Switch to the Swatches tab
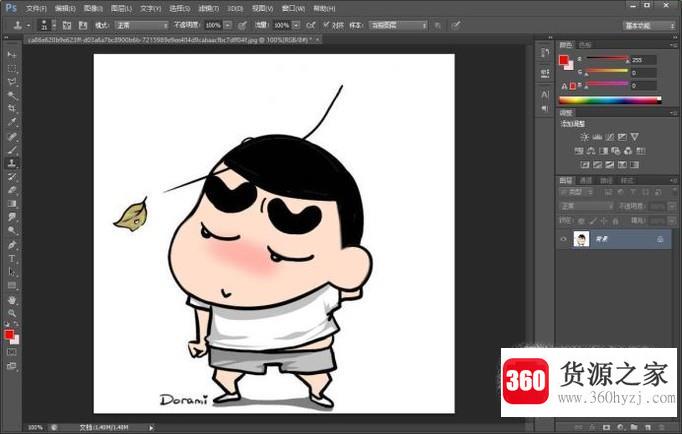The width and height of the screenshot is (682, 434). coord(585,45)
